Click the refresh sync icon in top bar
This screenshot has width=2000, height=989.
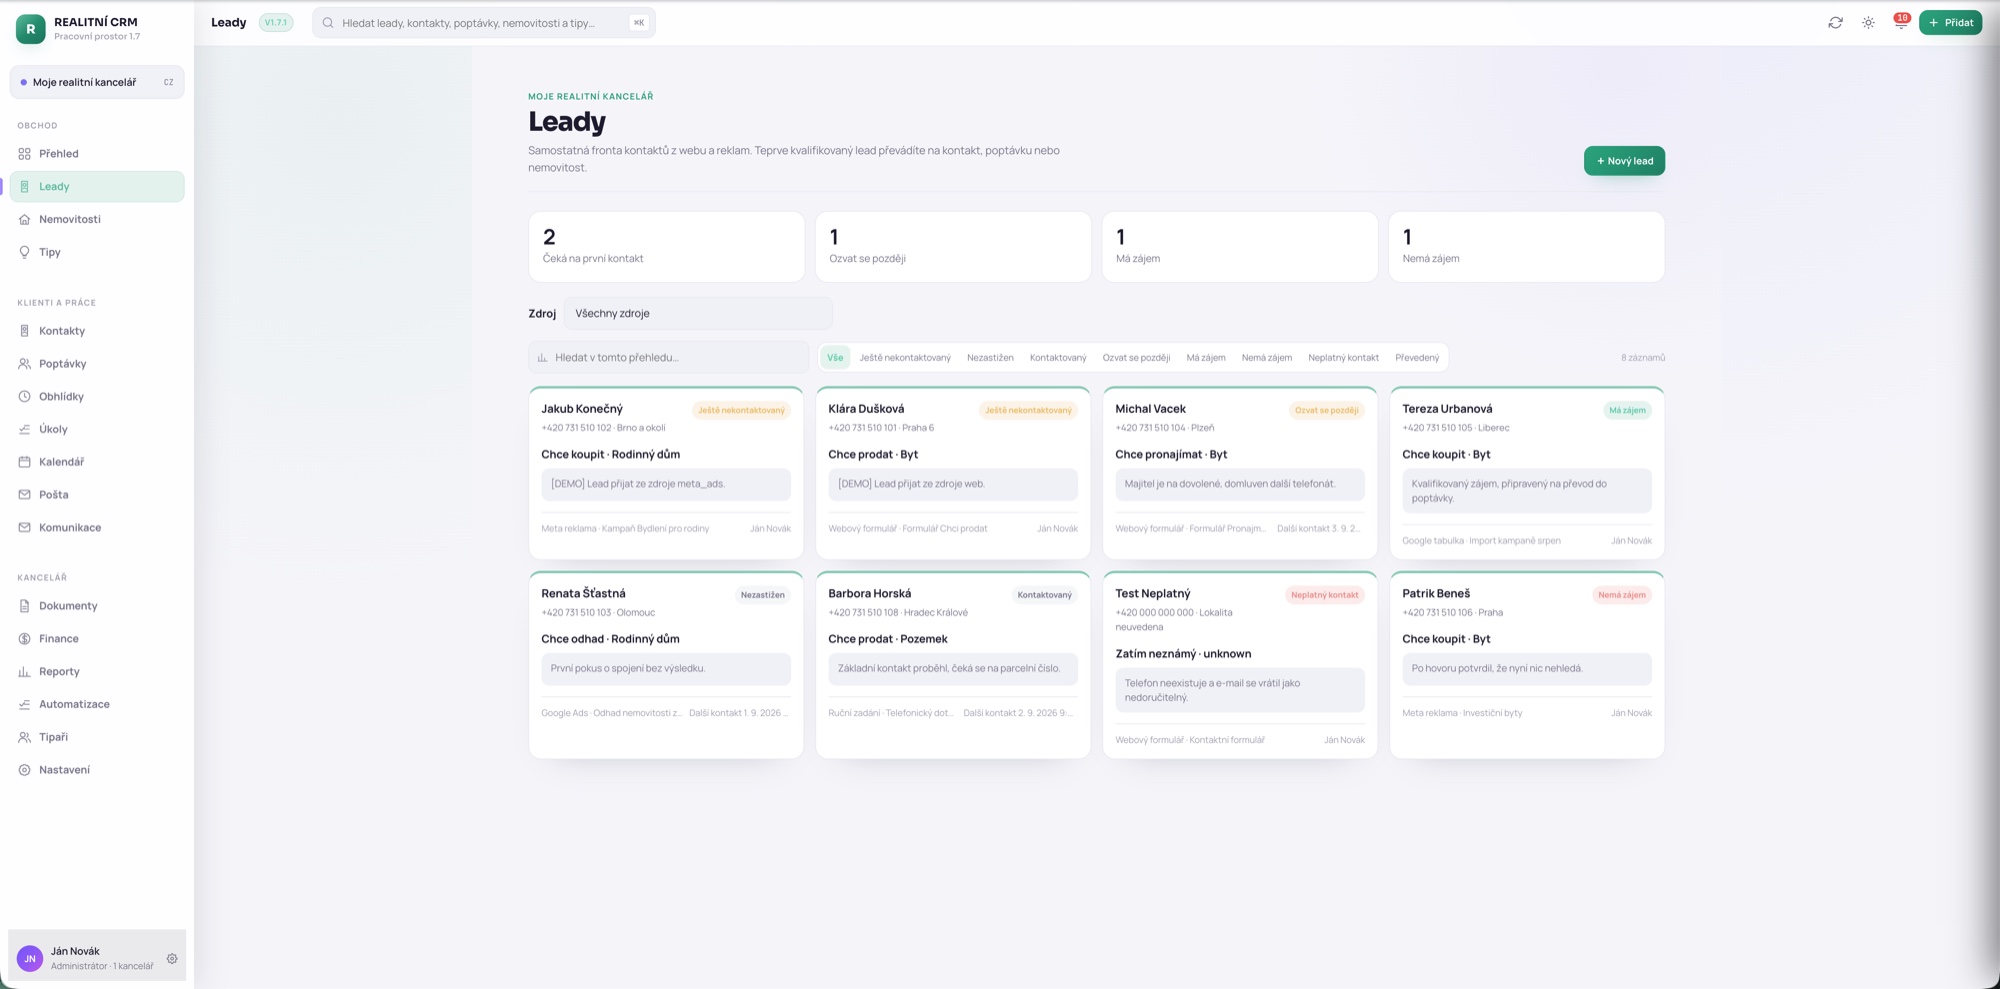tap(1835, 22)
